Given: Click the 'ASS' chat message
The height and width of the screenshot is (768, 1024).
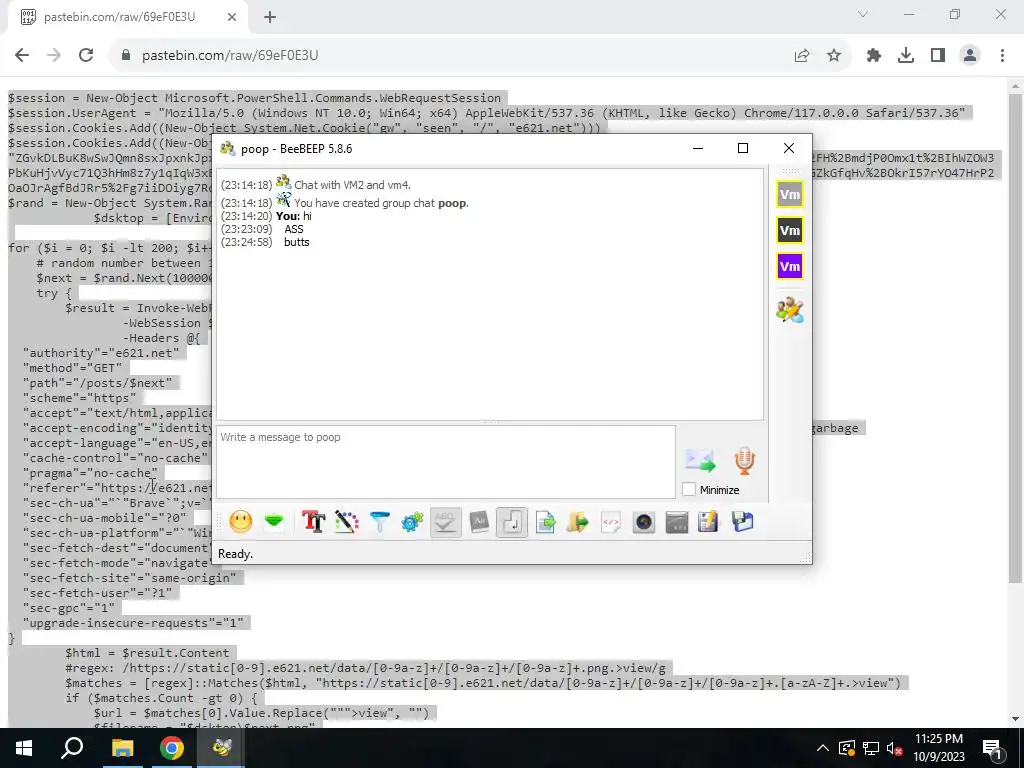Looking at the screenshot, I should [294, 229].
